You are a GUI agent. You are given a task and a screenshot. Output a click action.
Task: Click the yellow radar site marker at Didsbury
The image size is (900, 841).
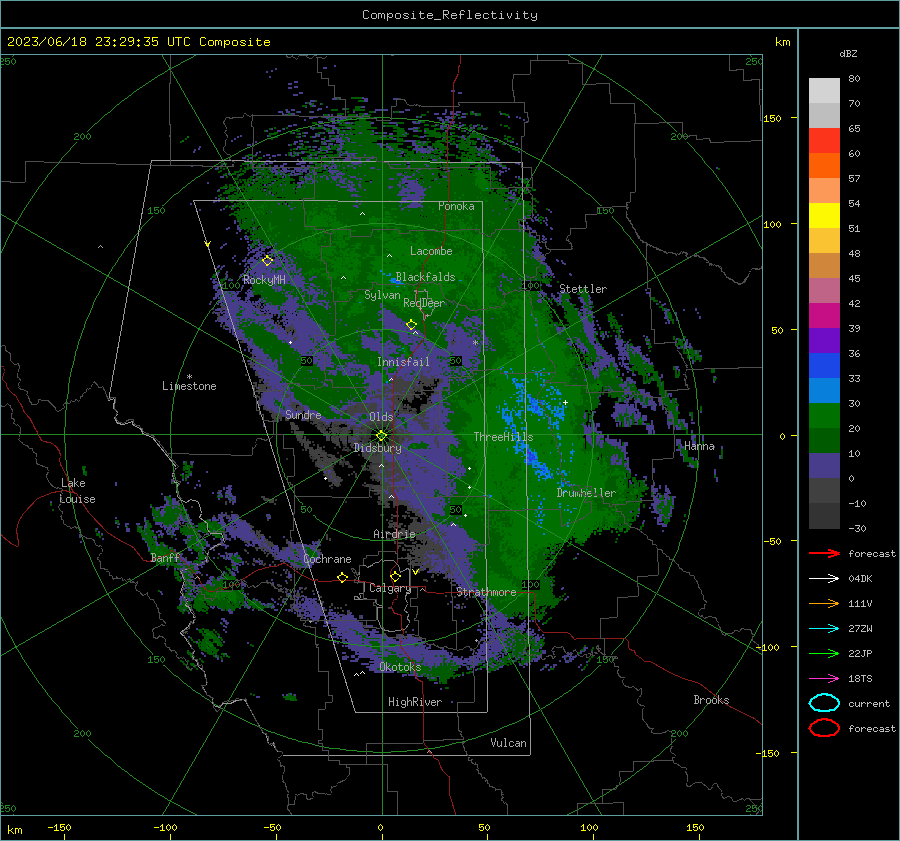[x=381, y=435]
